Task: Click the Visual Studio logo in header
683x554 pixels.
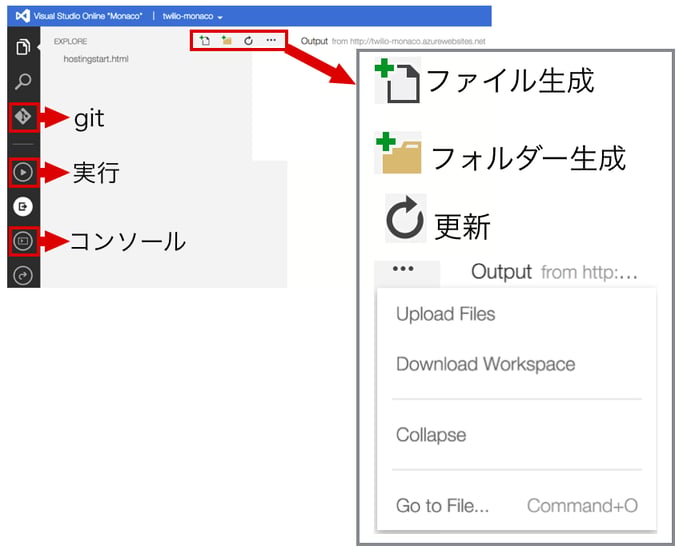Action: pos(23,16)
